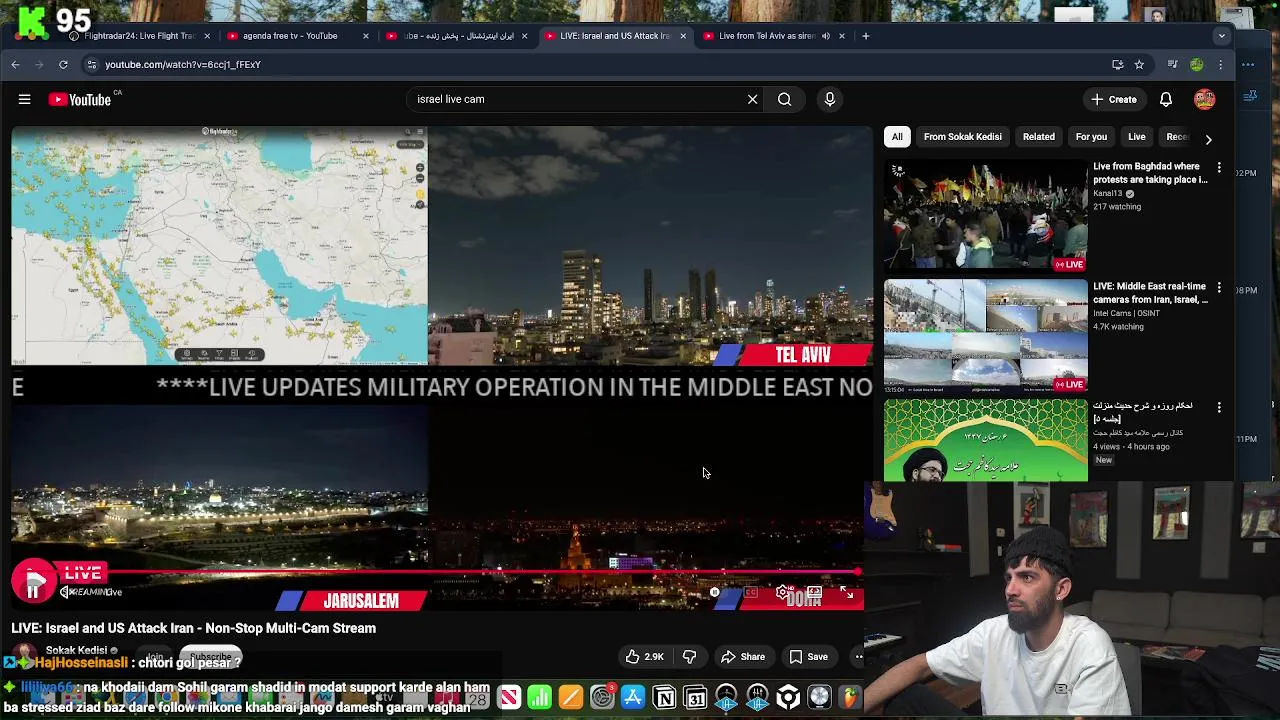This screenshot has width=1280, height=720.
Task: Open the Baghdad protests live thumbnail
Action: click(x=986, y=216)
